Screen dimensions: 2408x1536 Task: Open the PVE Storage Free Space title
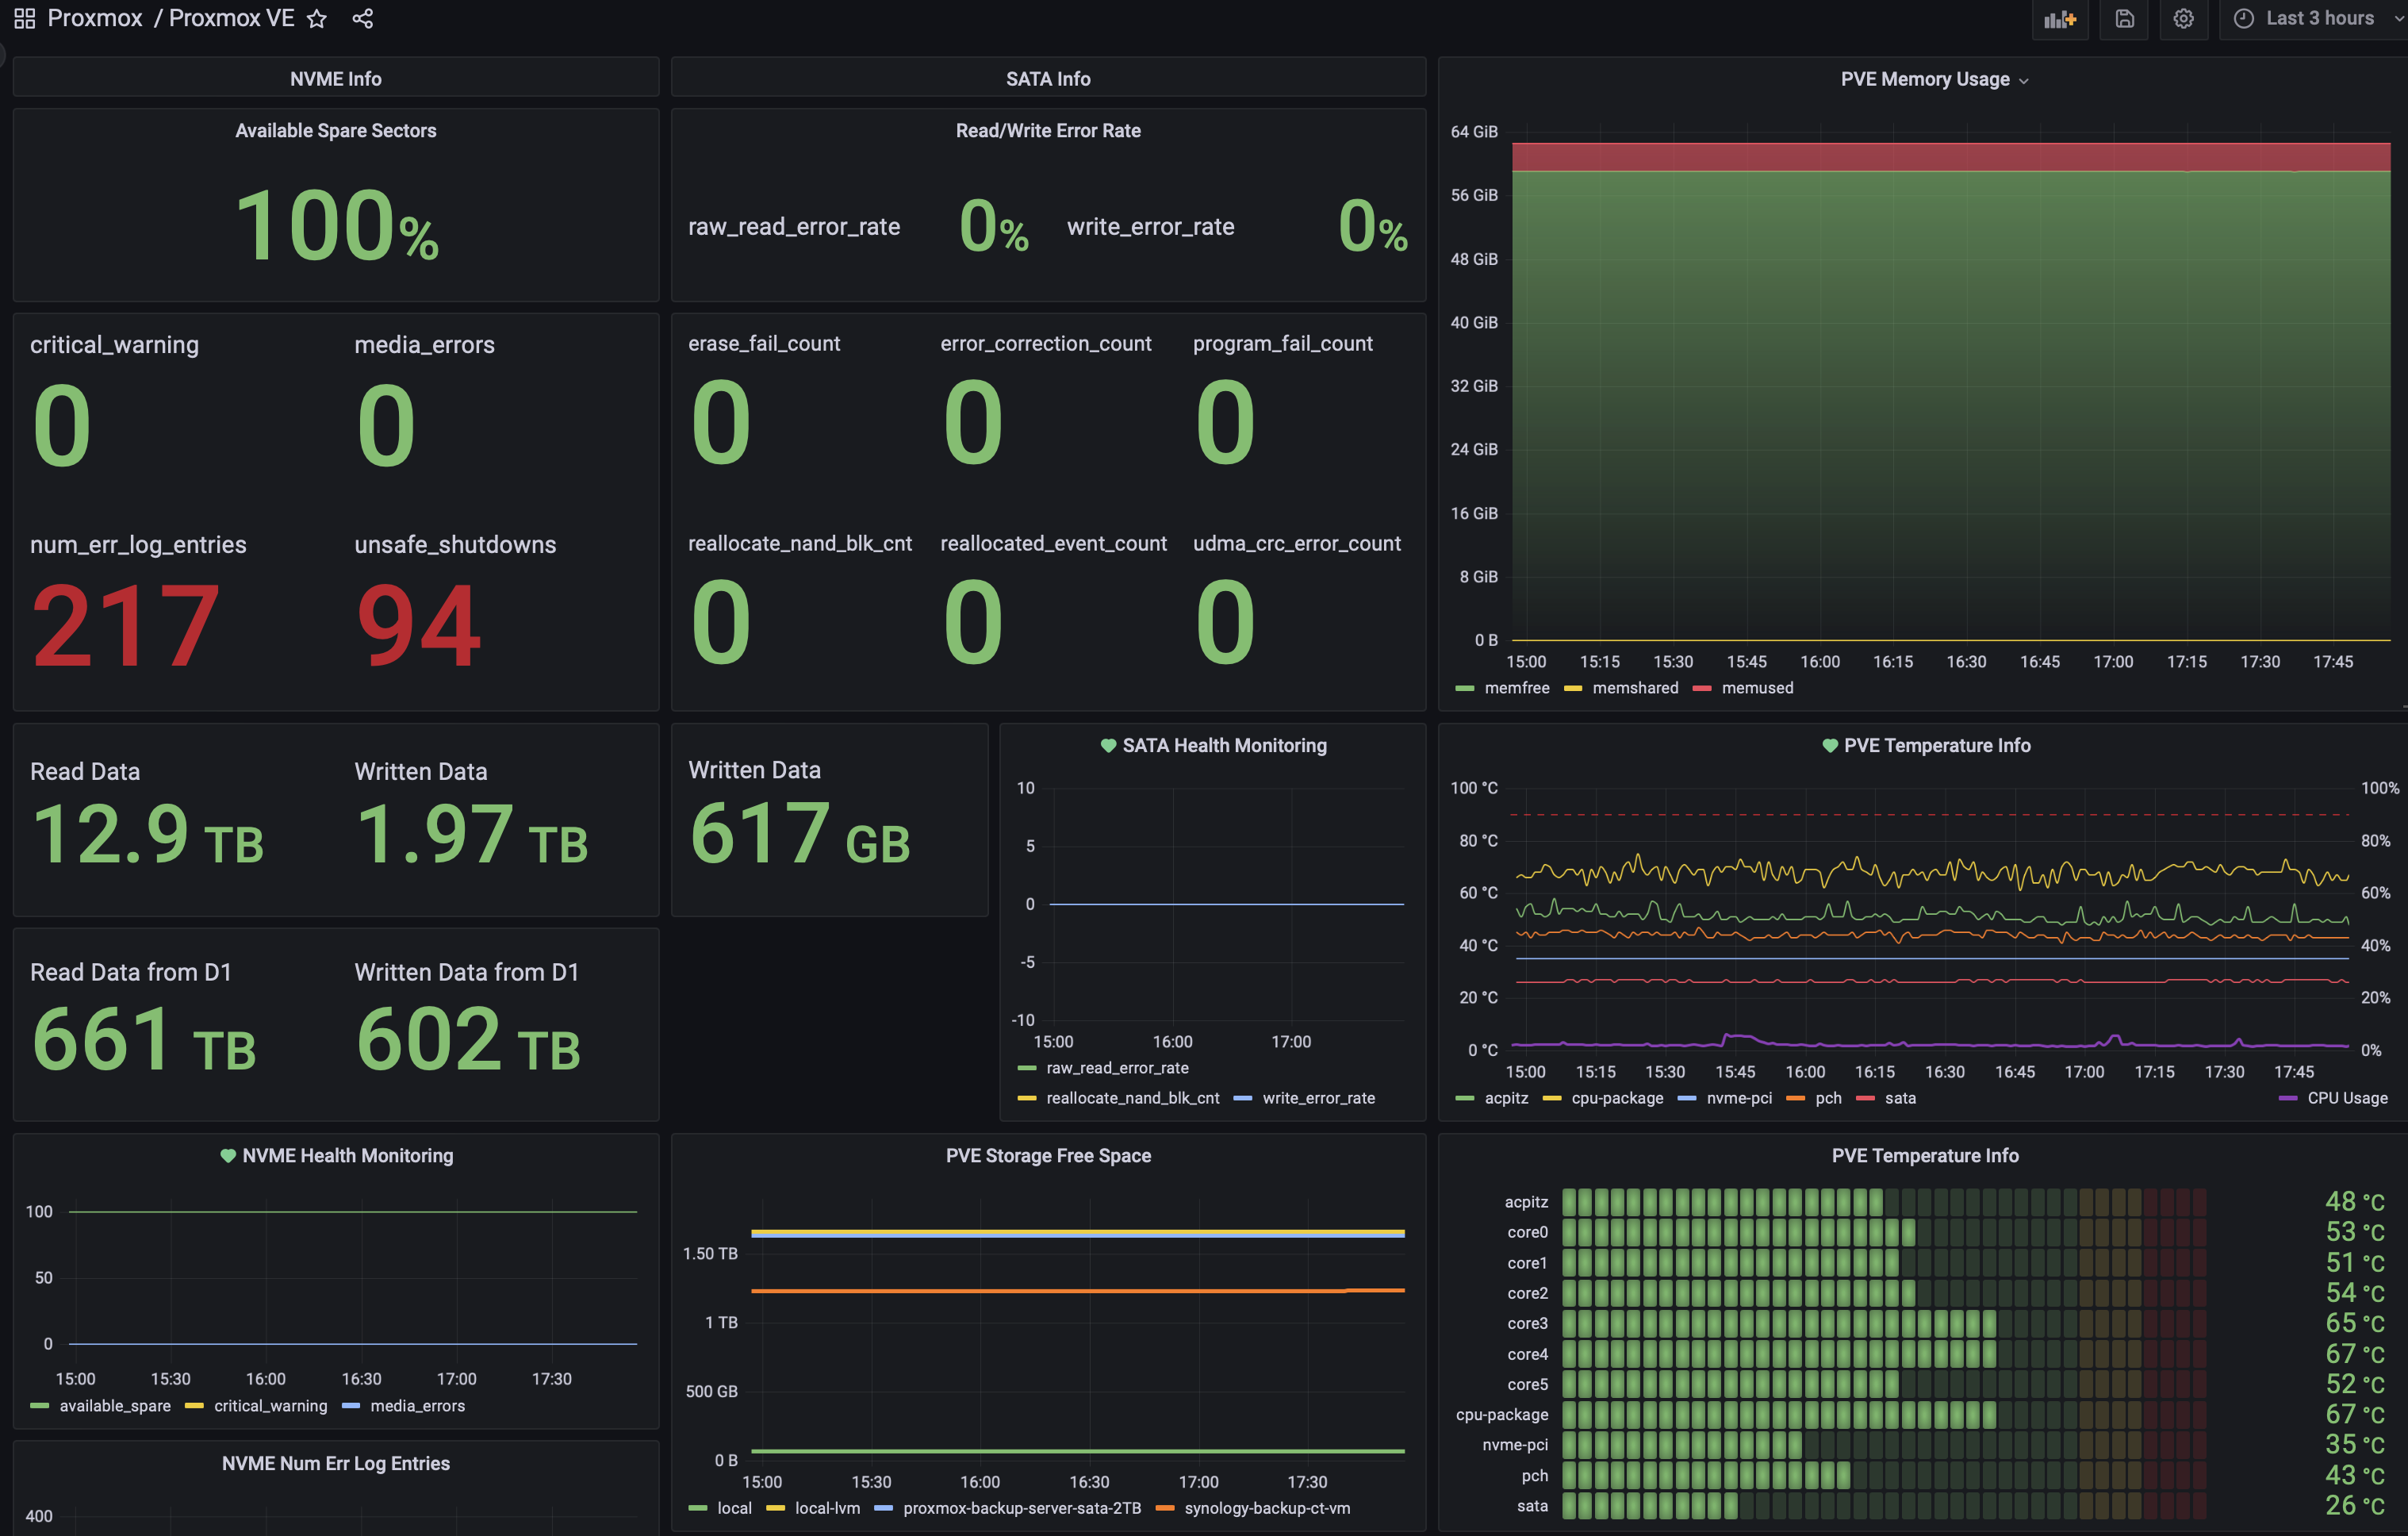(x=1048, y=1155)
